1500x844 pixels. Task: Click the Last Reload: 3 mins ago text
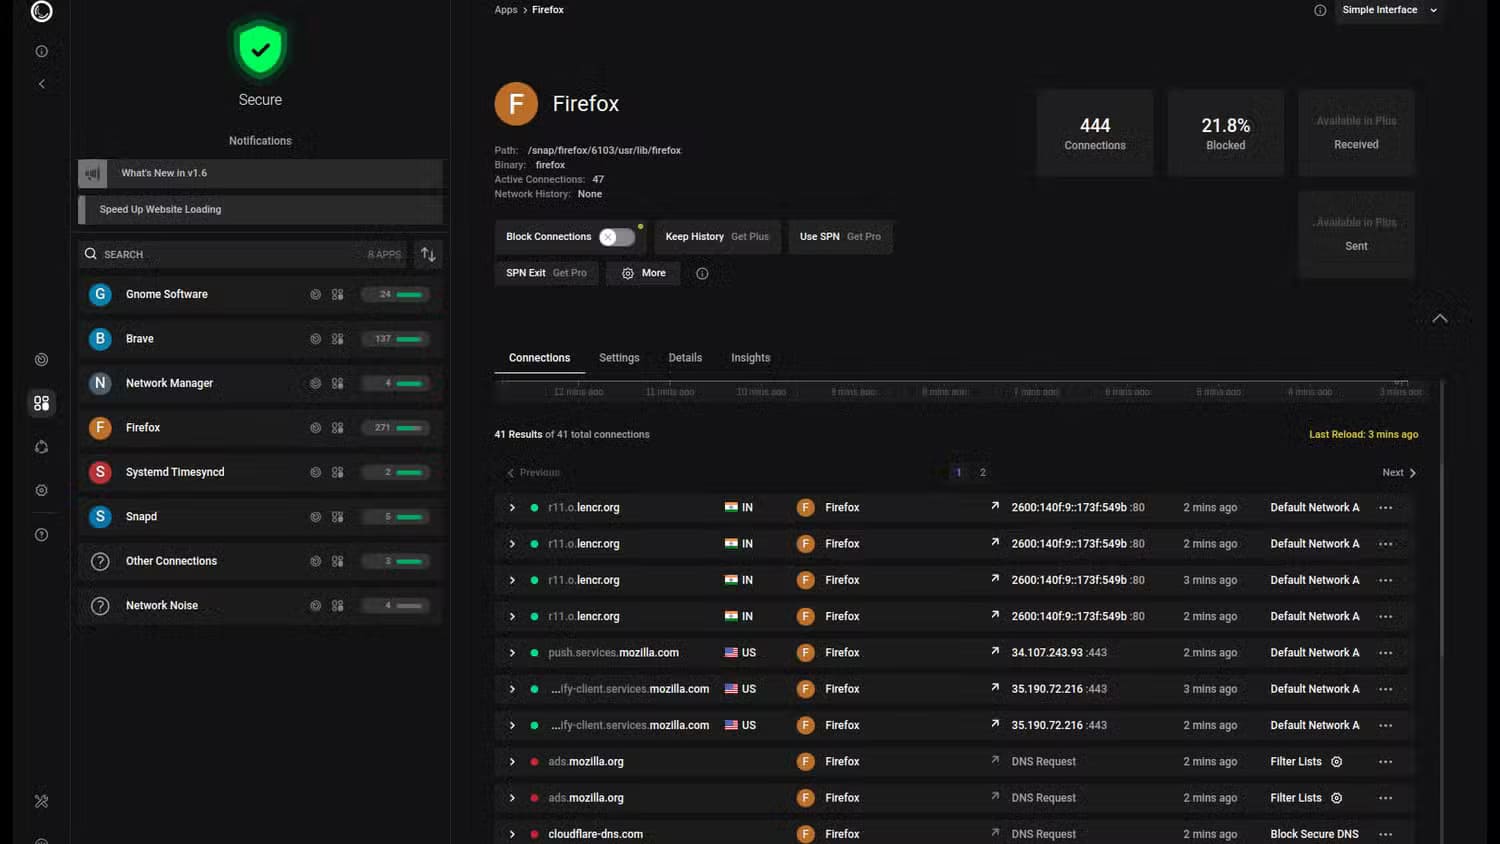click(1363, 435)
